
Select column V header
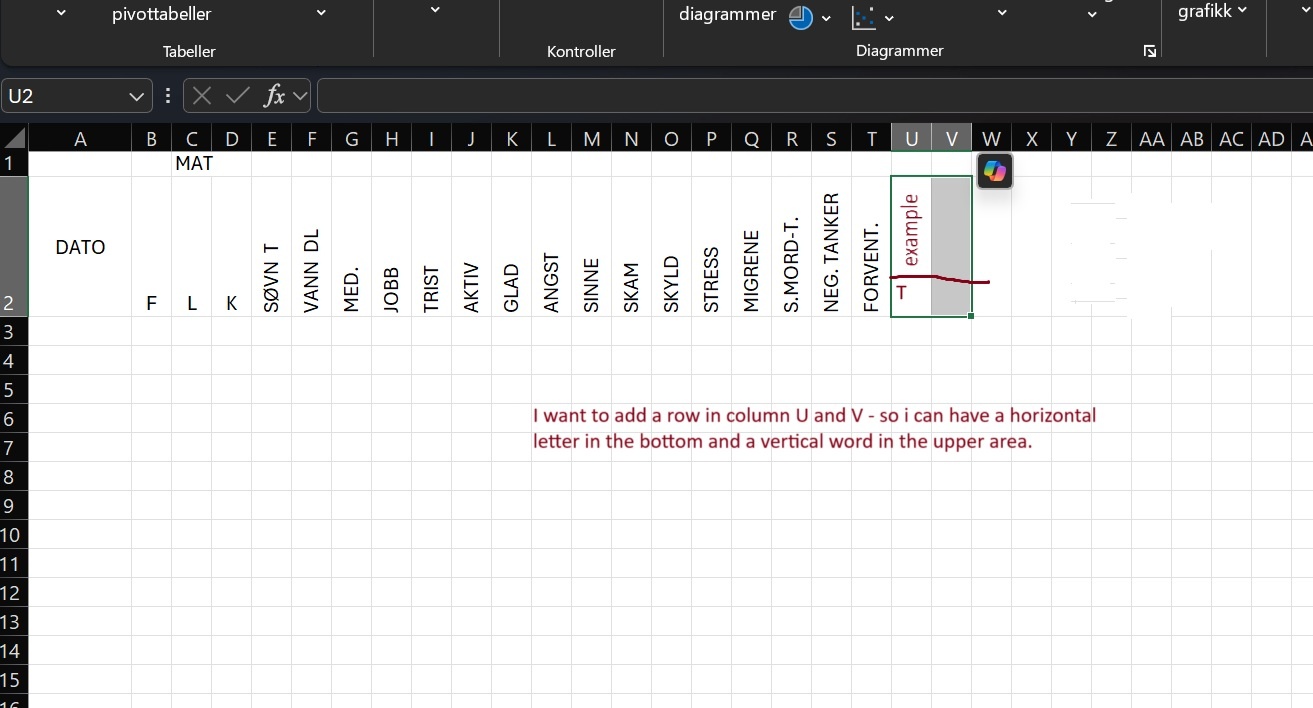(951, 137)
